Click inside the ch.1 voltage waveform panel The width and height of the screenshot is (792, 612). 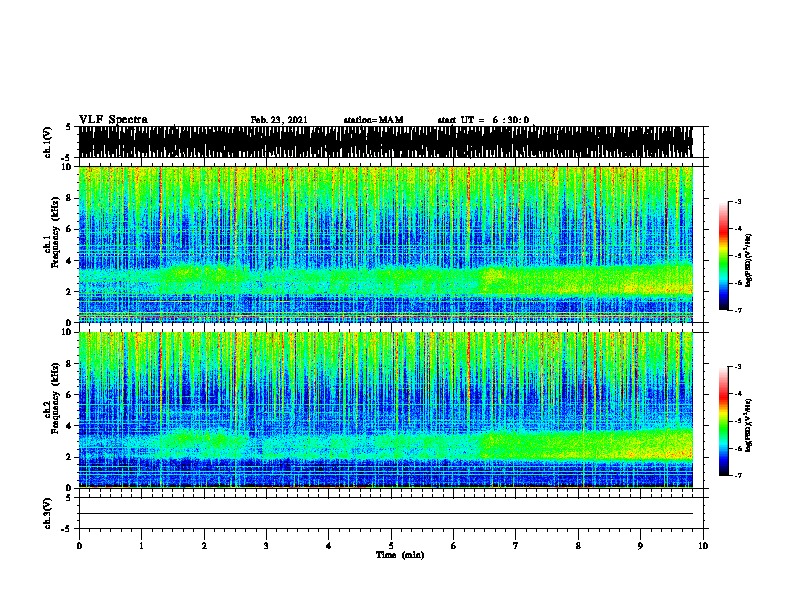pyautogui.click(x=385, y=142)
